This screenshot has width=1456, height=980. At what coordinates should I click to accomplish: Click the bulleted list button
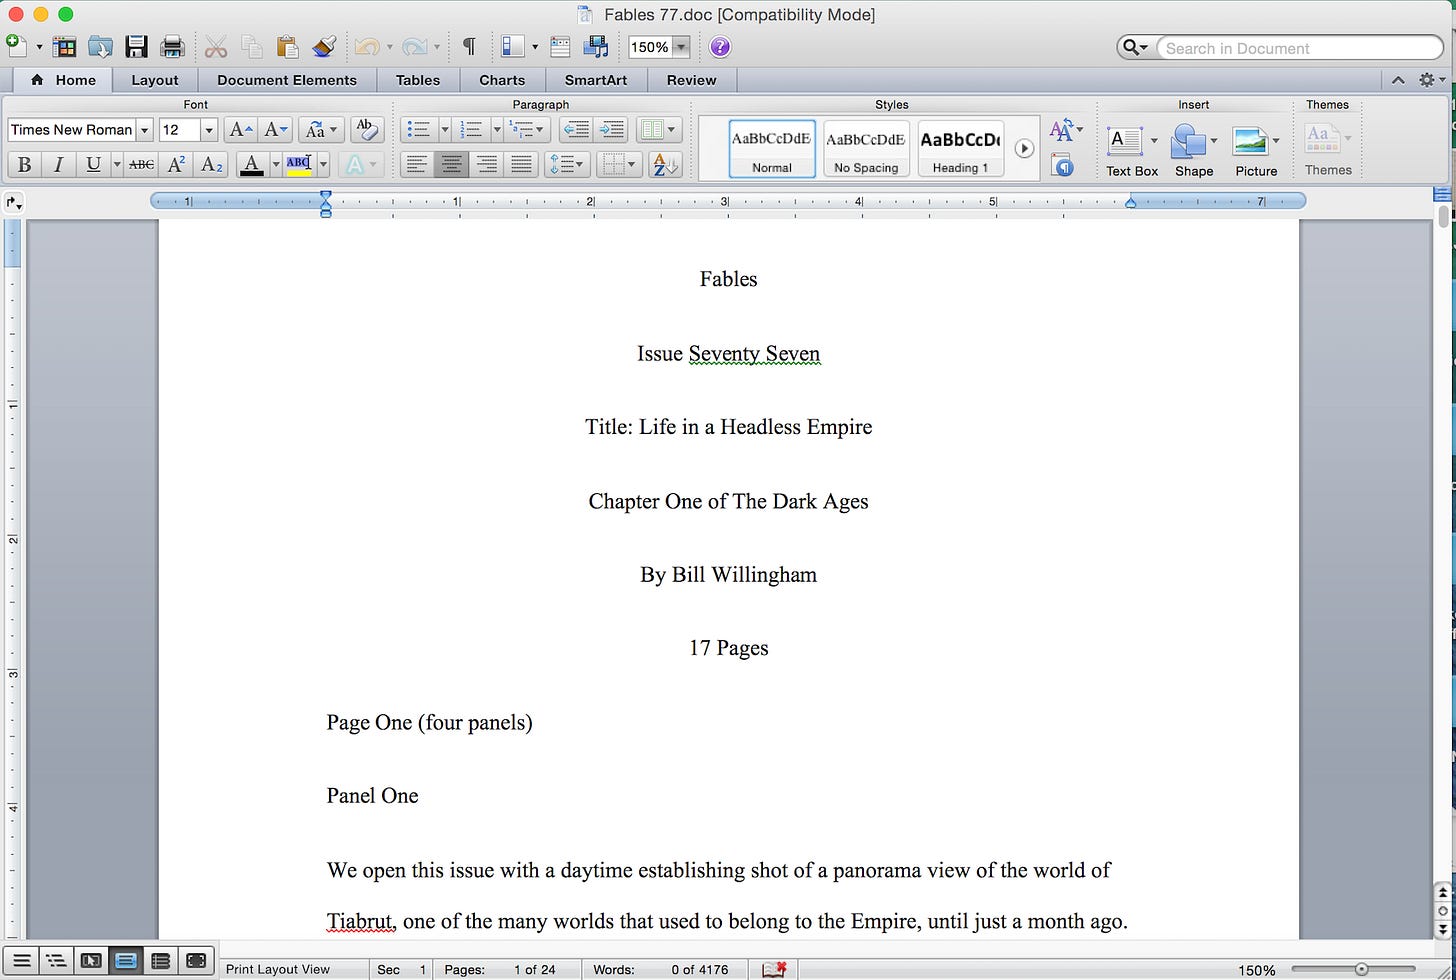[420, 130]
